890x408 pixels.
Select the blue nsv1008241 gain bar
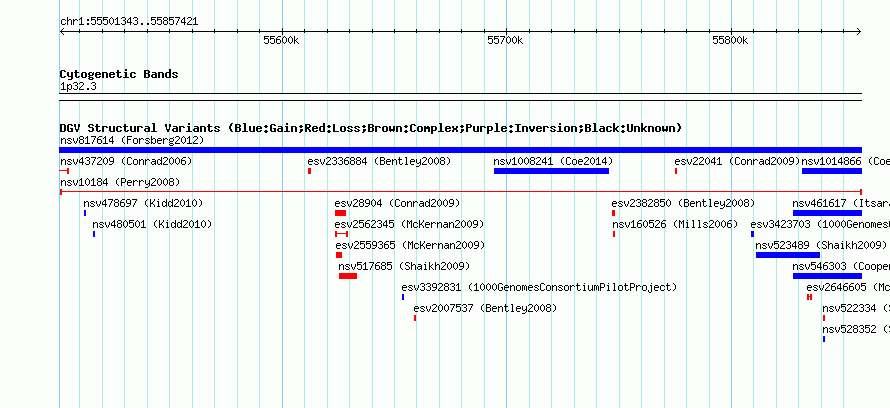551,171
